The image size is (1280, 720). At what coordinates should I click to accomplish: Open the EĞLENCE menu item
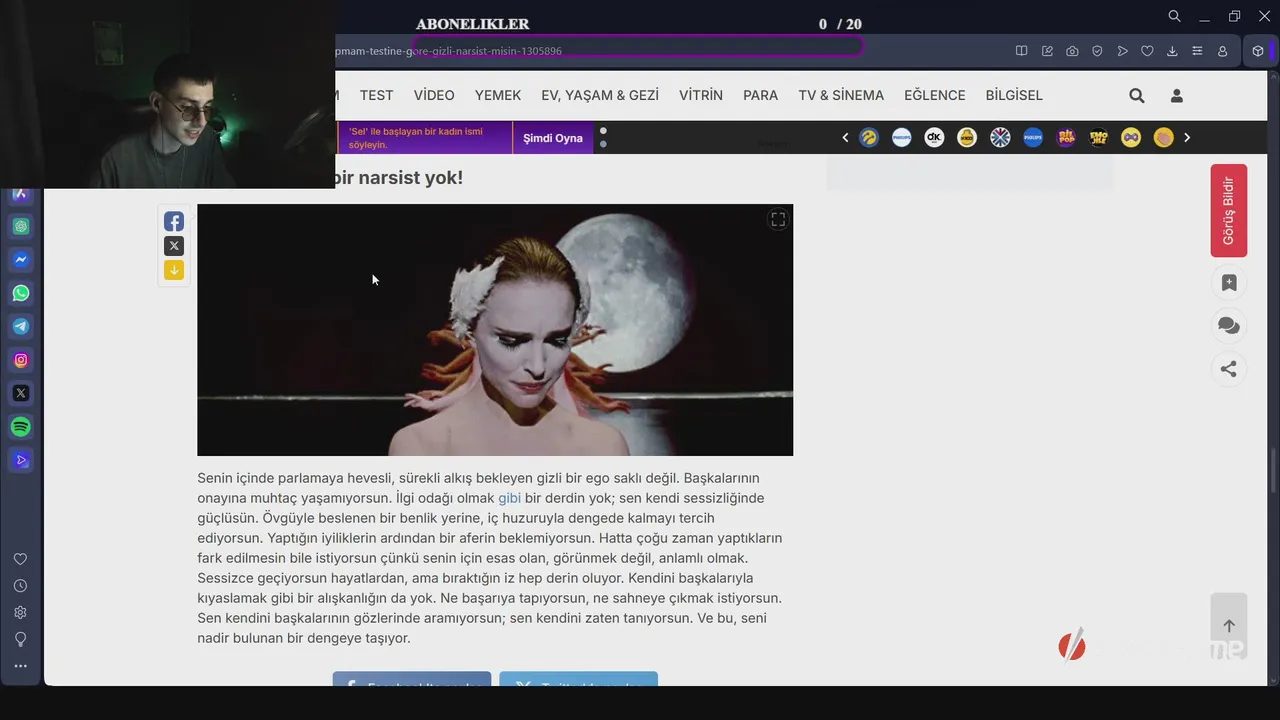pos(935,95)
